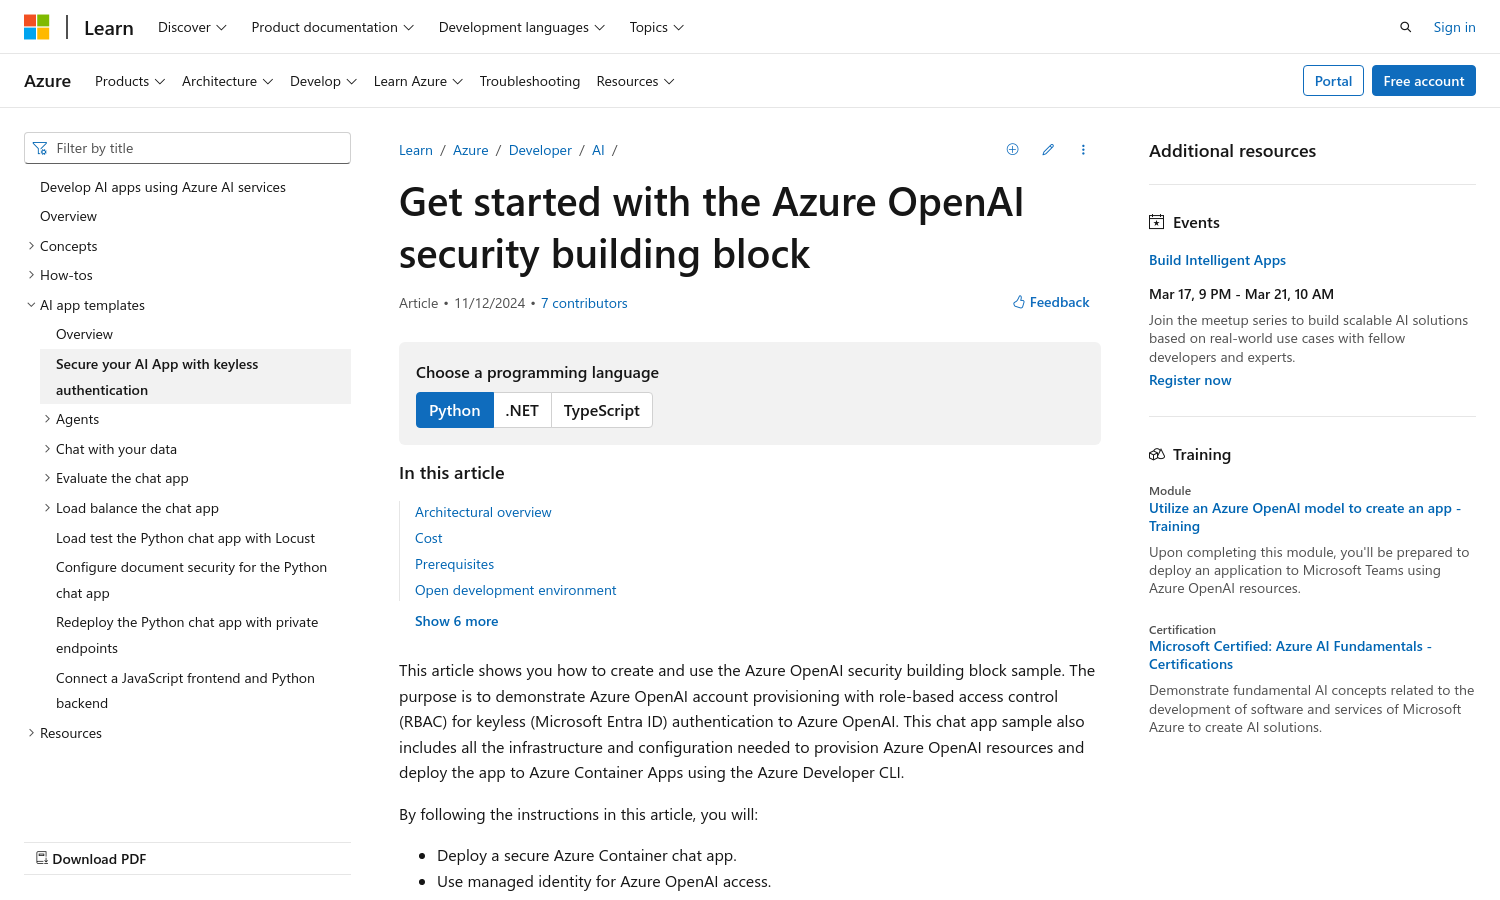Open the add-to-collection plus icon
The image size is (1500, 900).
click(x=1012, y=149)
